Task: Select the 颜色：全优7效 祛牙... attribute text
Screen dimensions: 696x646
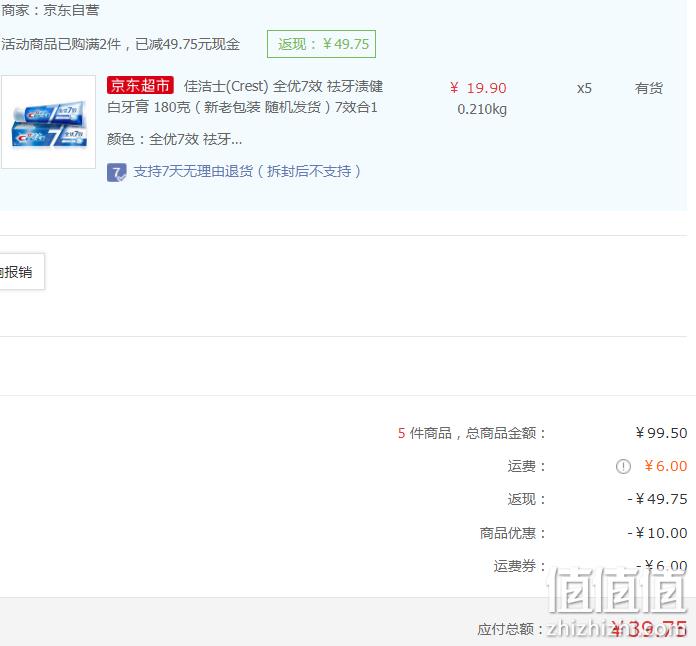Action: pos(174,139)
